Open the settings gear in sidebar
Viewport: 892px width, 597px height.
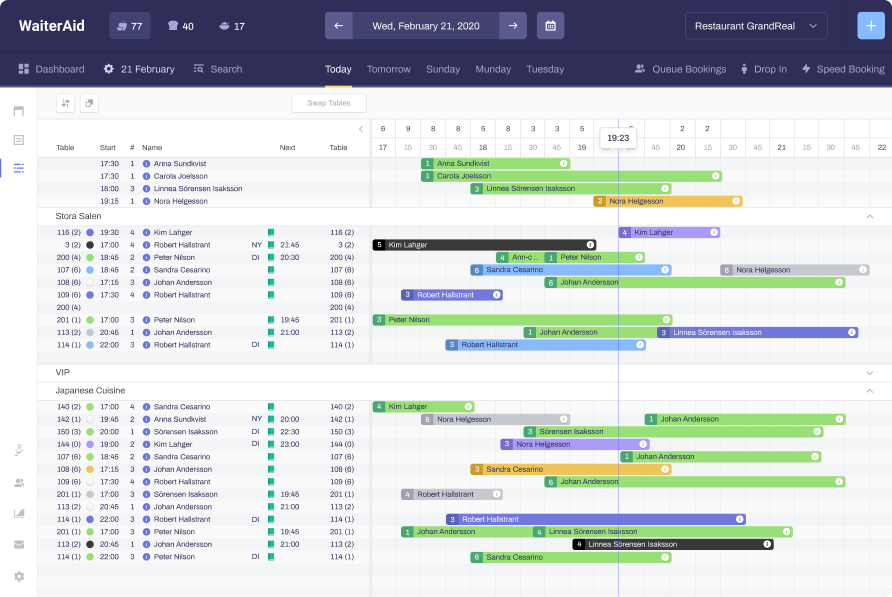(19, 576)
